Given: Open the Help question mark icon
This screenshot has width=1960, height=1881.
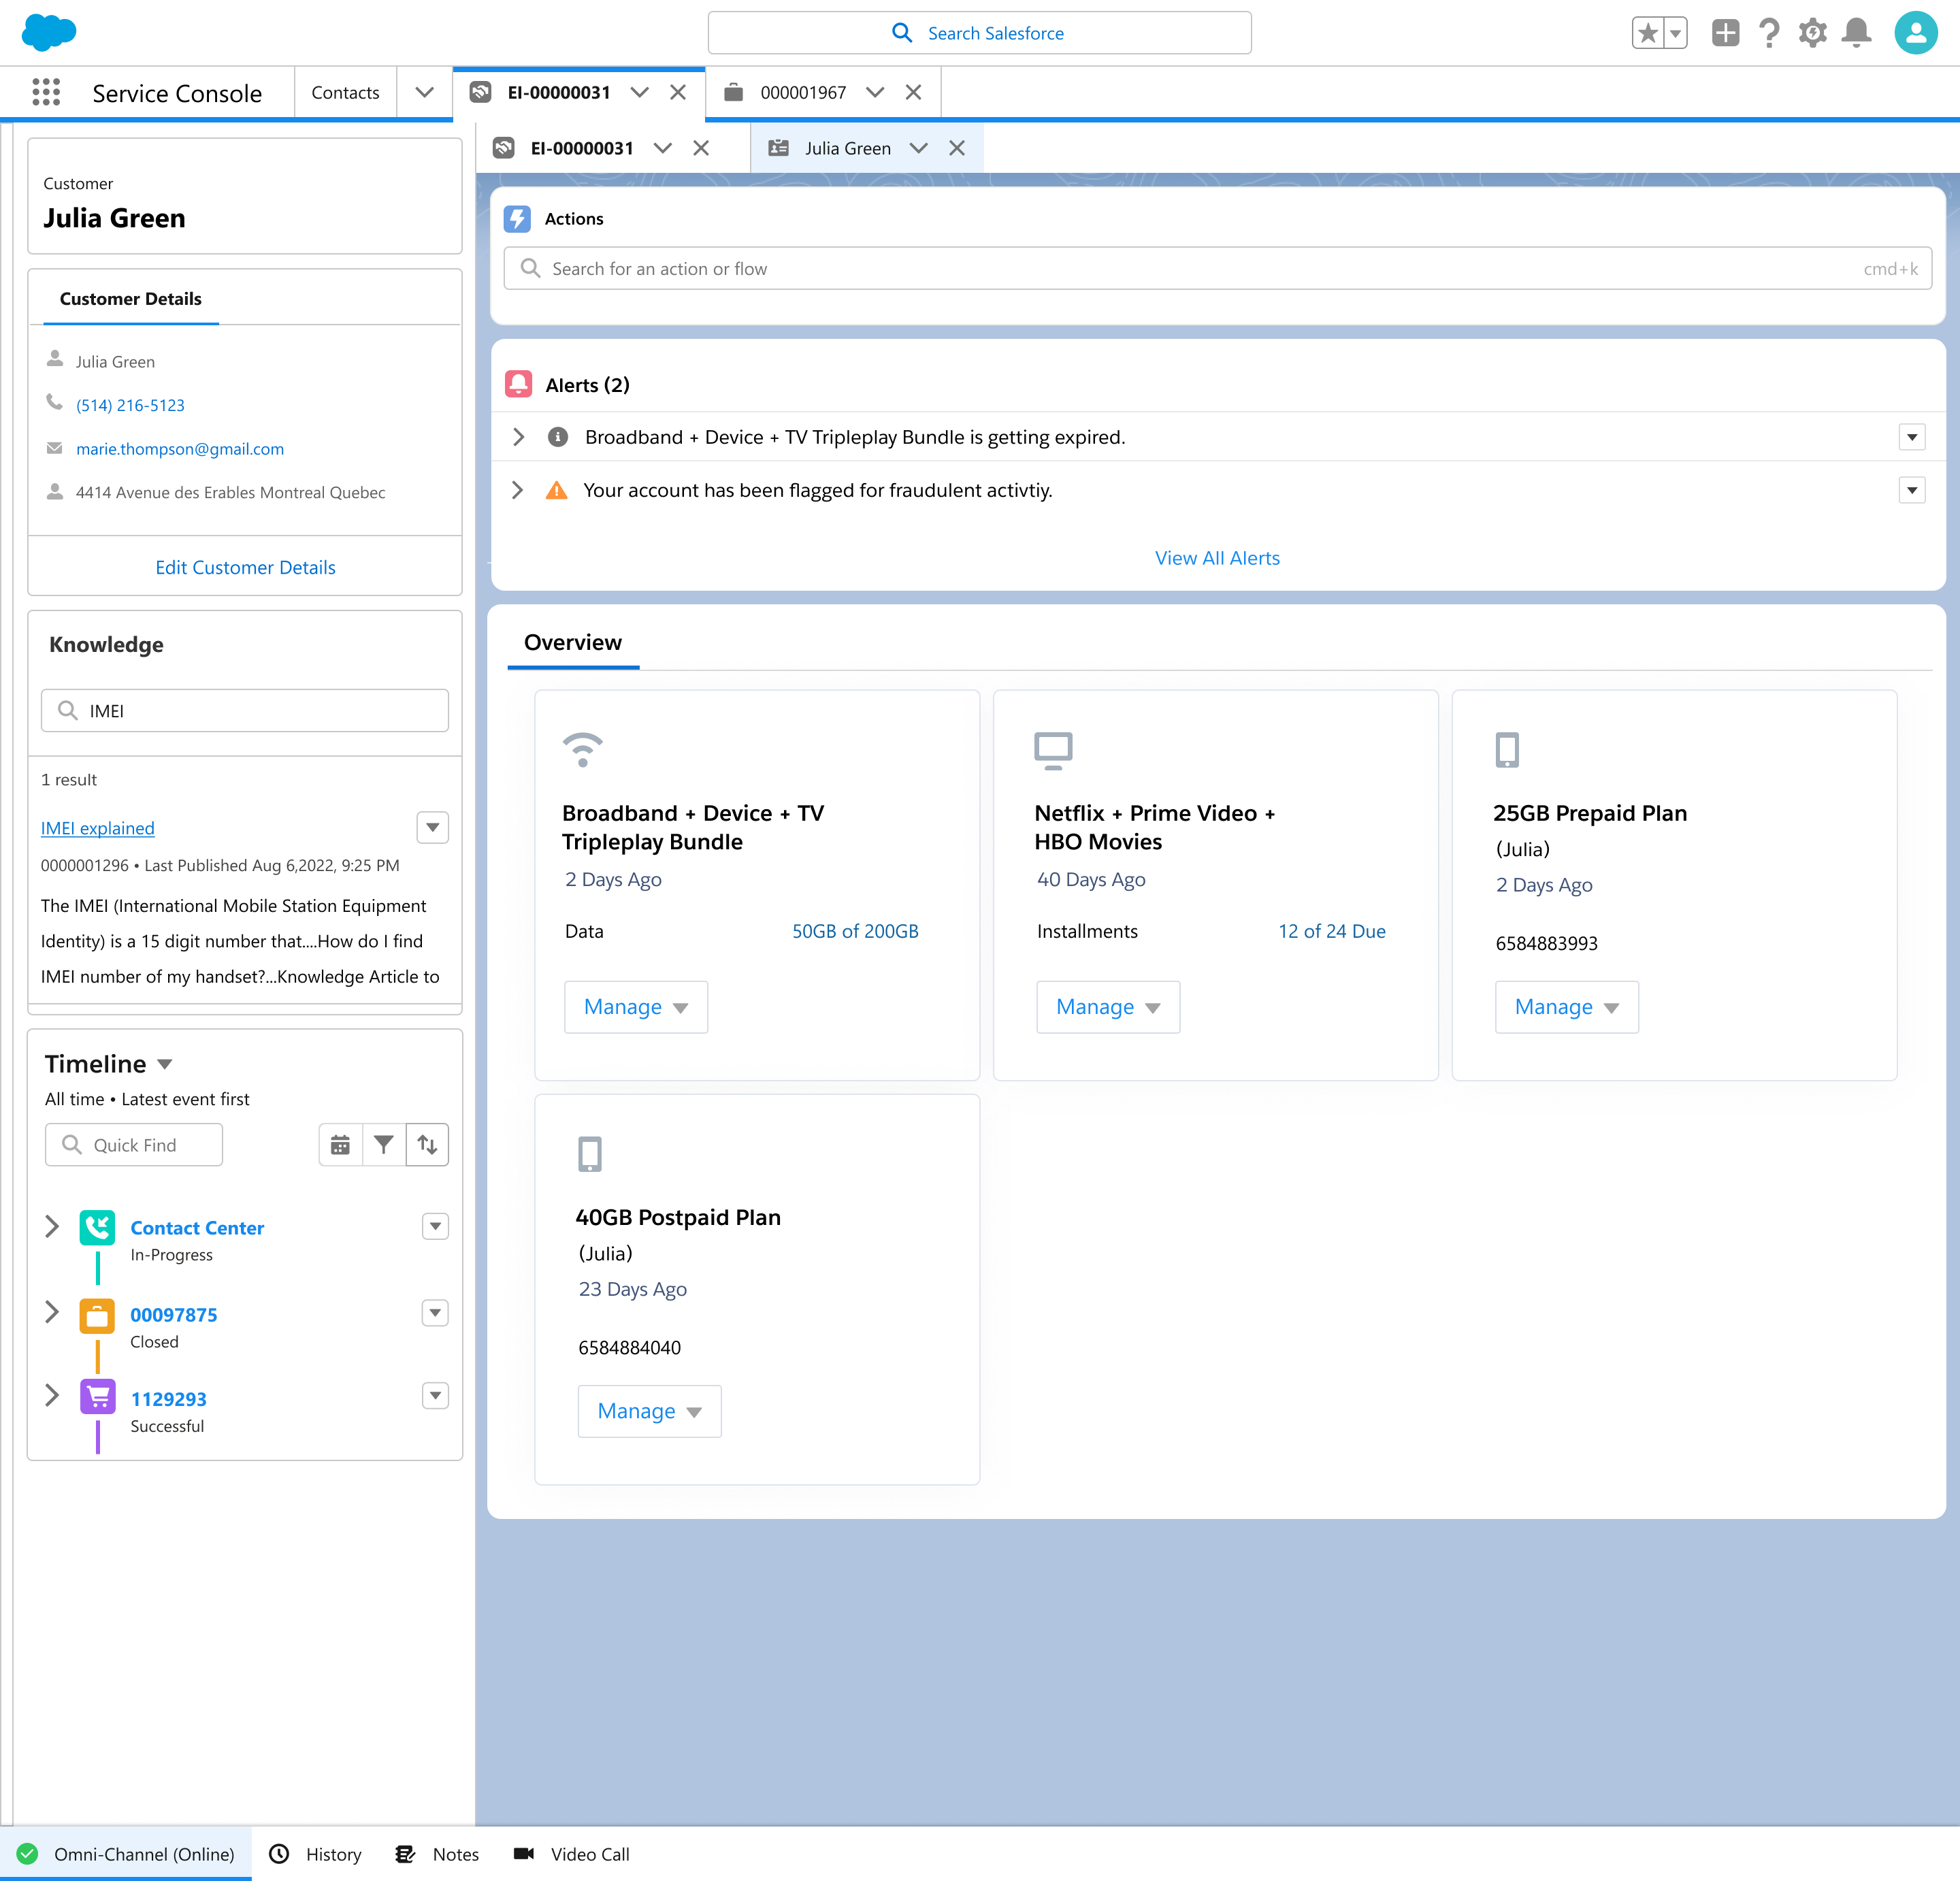Looking at the screenshot, I should (x=1769, y=33).
